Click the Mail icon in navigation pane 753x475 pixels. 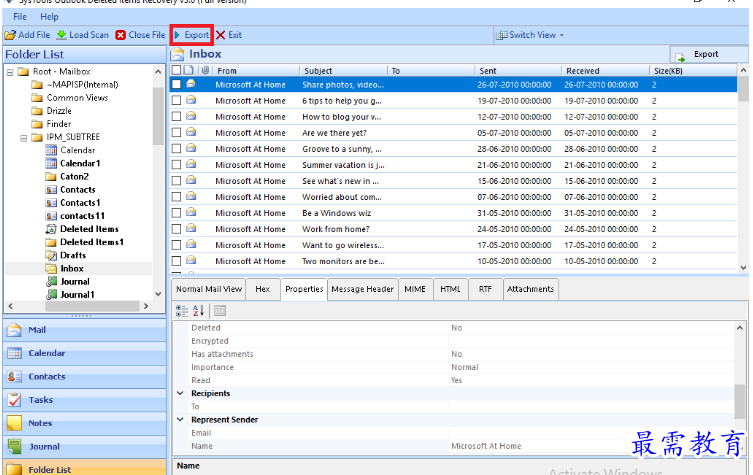[14, 330]
